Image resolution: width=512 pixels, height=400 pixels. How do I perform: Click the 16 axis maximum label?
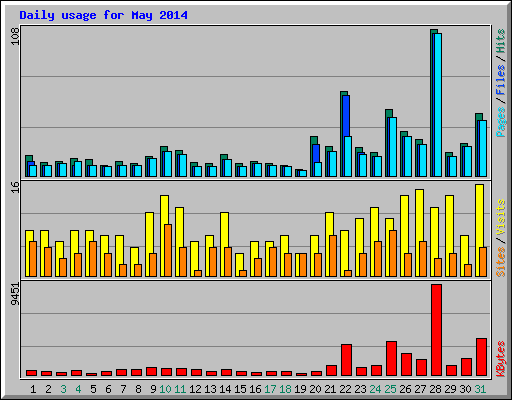click(16, 188)
